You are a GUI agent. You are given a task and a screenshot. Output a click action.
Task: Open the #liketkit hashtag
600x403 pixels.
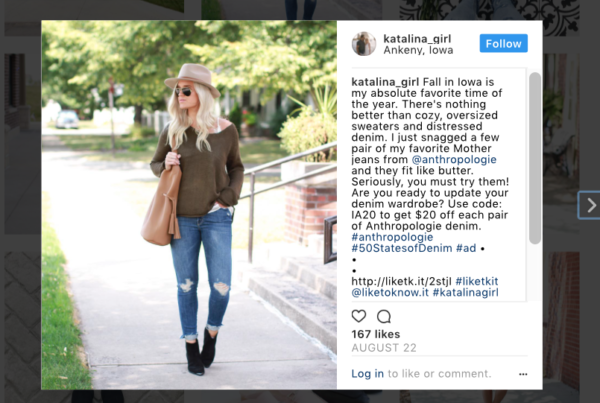[477, 281]
